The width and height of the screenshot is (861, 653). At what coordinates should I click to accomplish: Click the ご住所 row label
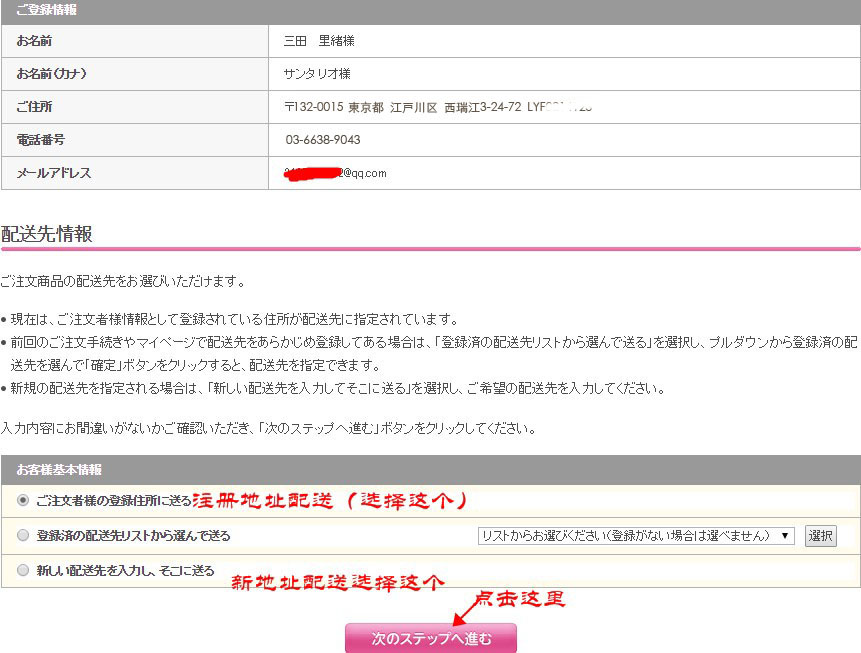(34, 106)
